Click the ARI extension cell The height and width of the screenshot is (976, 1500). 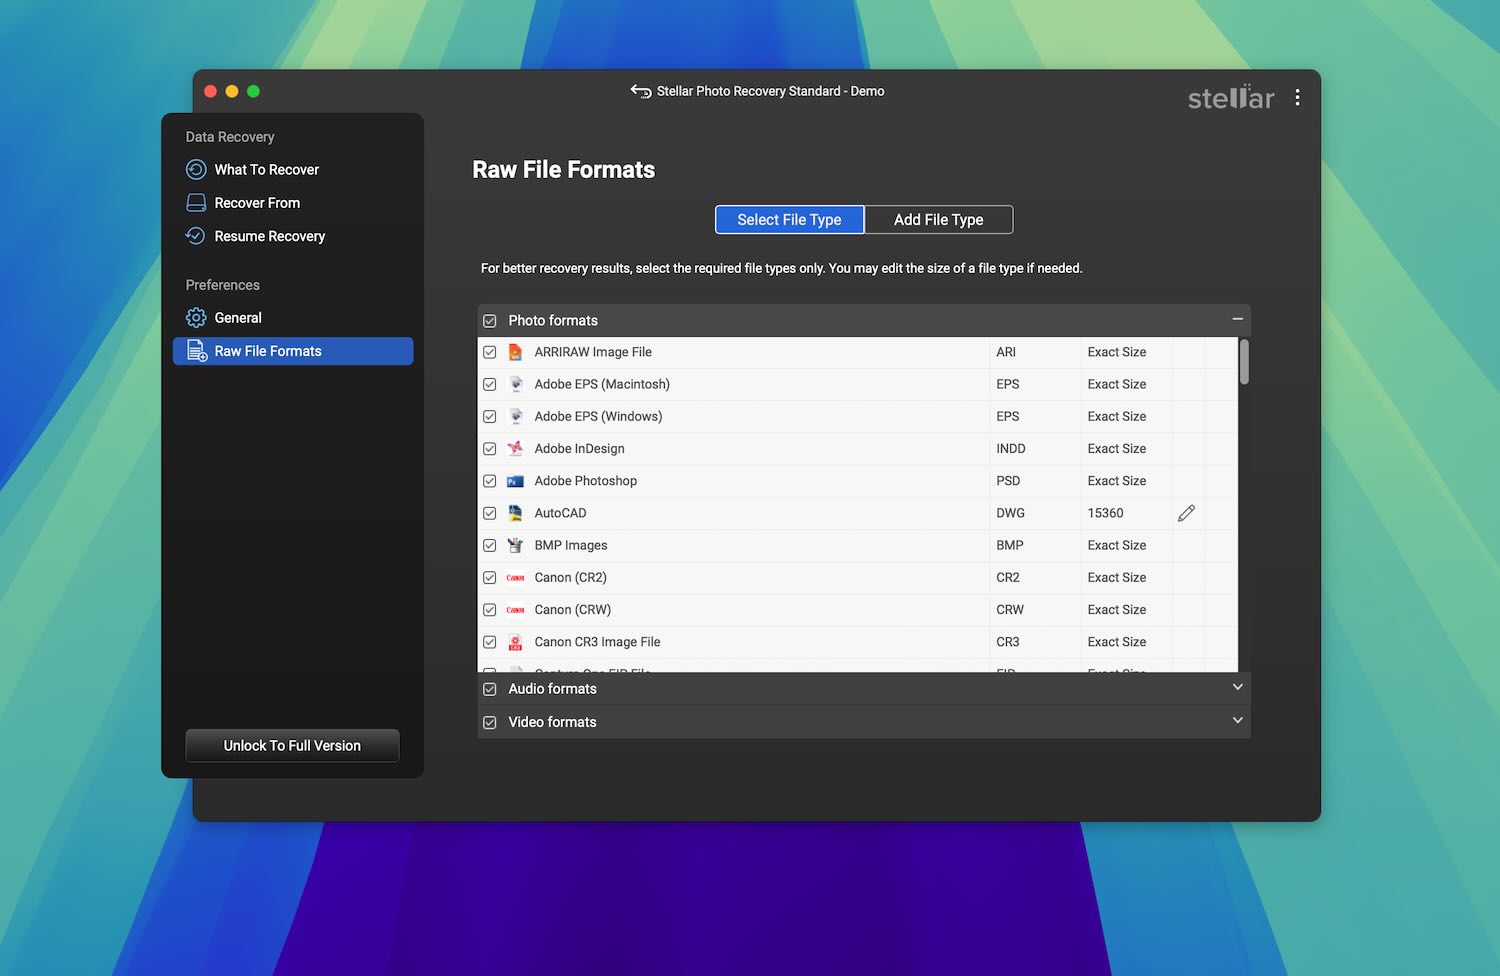tap(1006, 352)
